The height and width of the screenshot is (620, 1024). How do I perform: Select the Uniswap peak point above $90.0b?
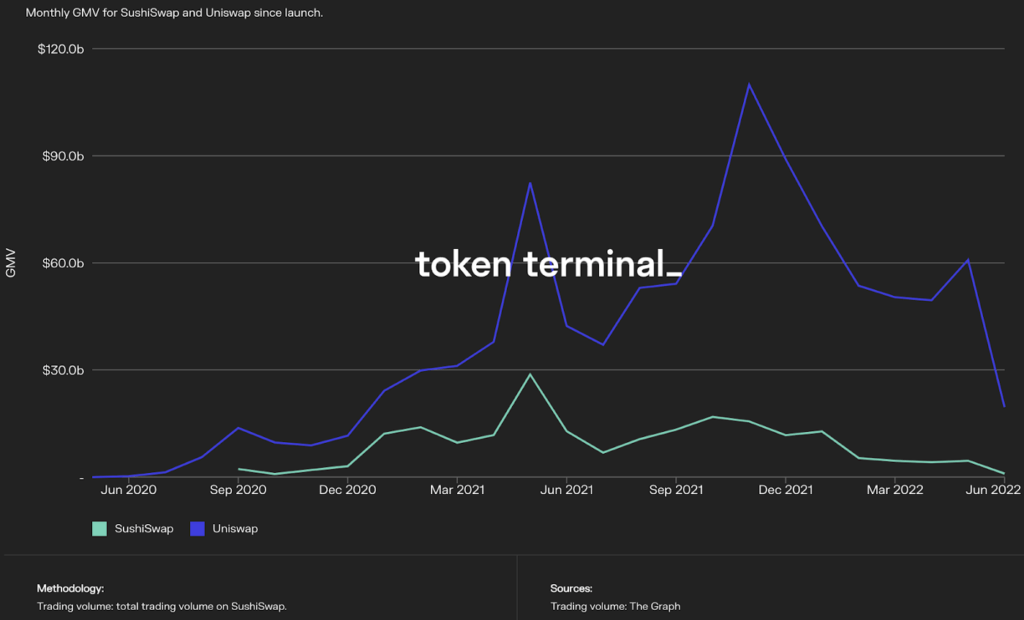pos(749,84)
